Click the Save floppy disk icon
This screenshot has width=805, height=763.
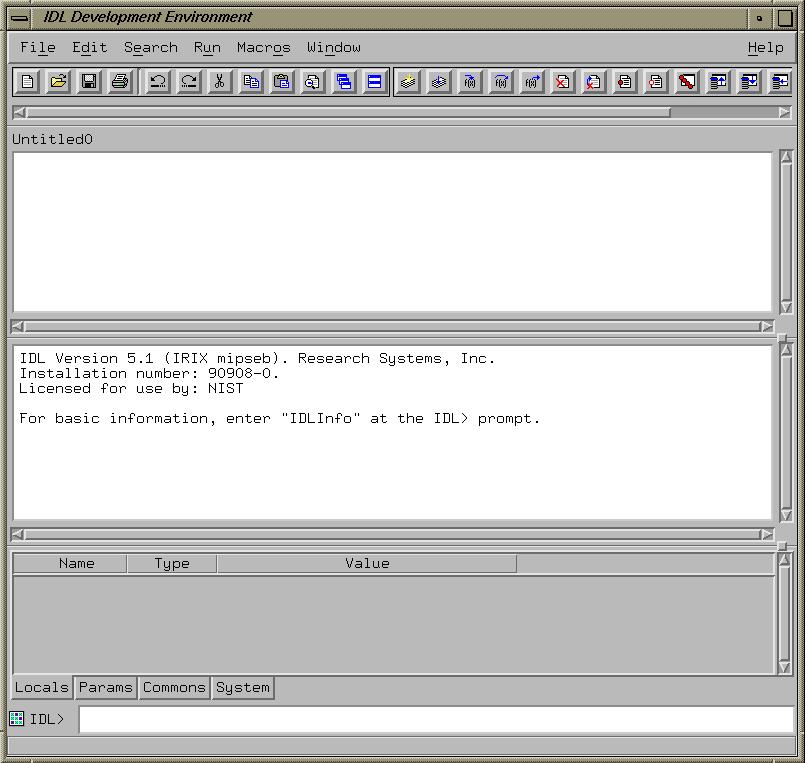[89, 82]
